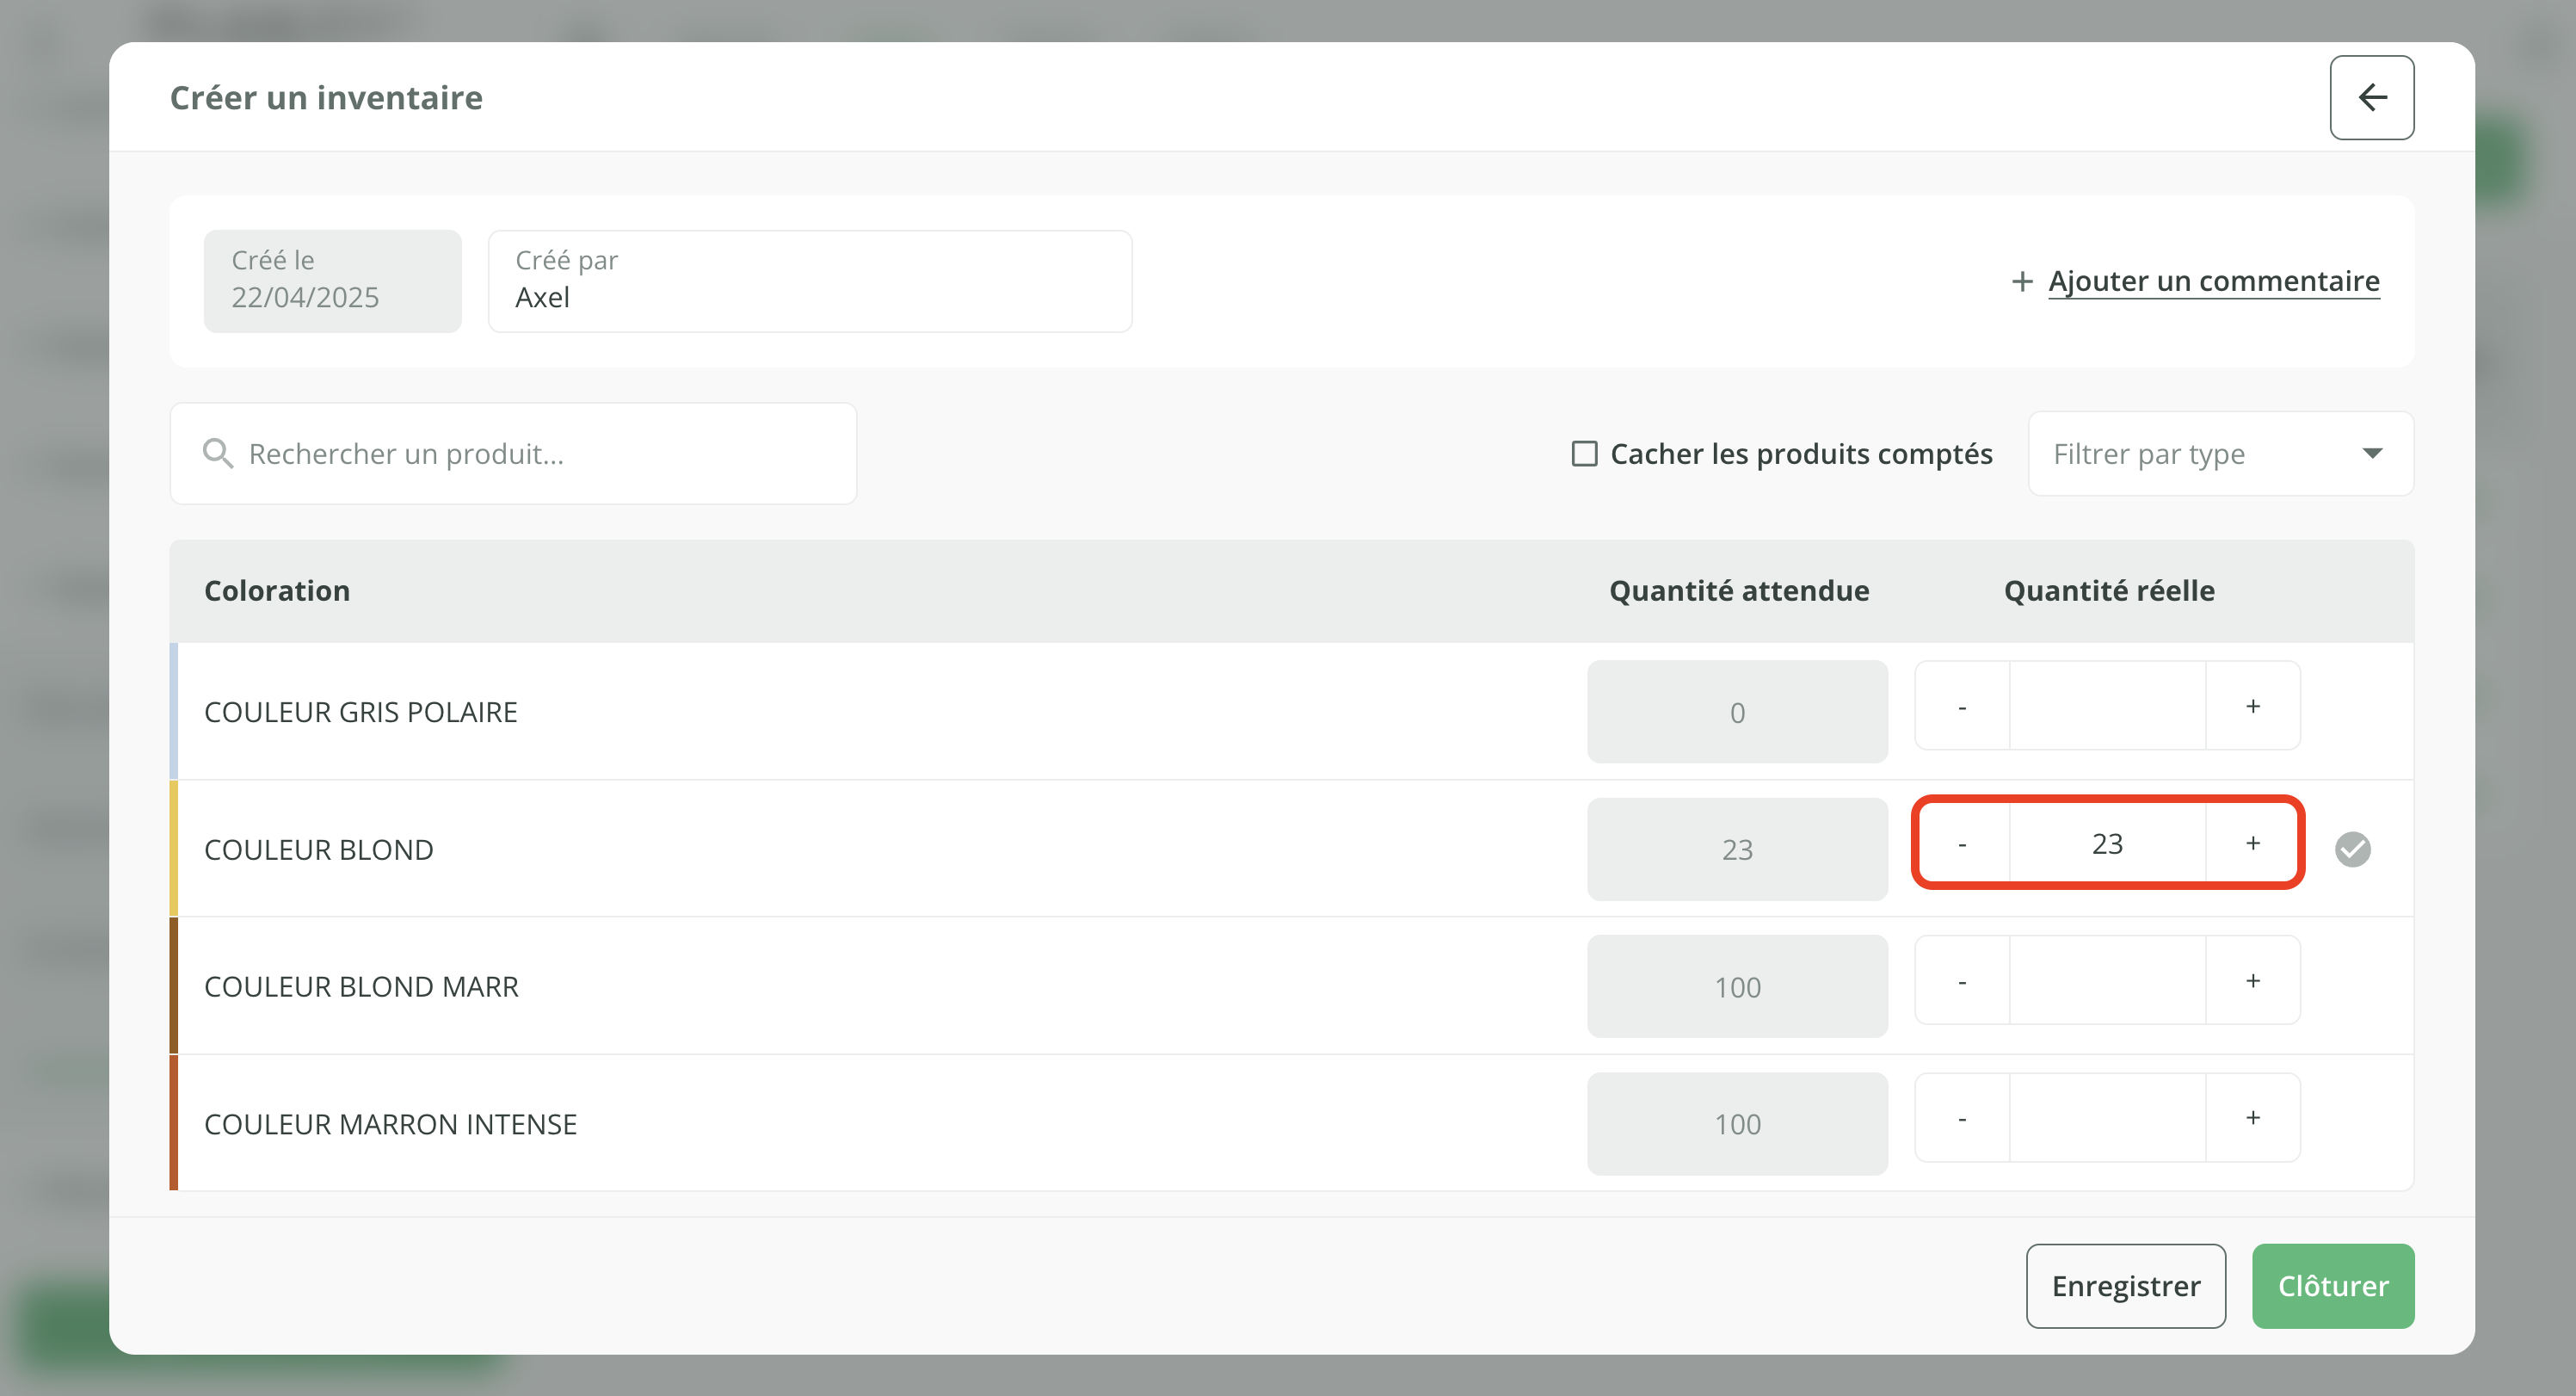Enable Cacher les produits comptés checkbox
Image resolution: width=2576 pixels, height=1396 pixels.
(1584, 454)
